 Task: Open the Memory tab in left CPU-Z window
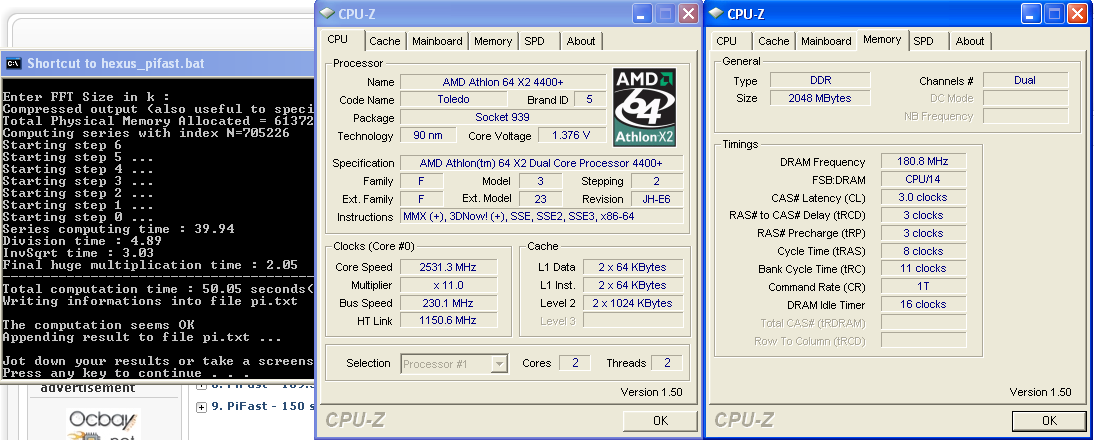(x=493, y=41)
